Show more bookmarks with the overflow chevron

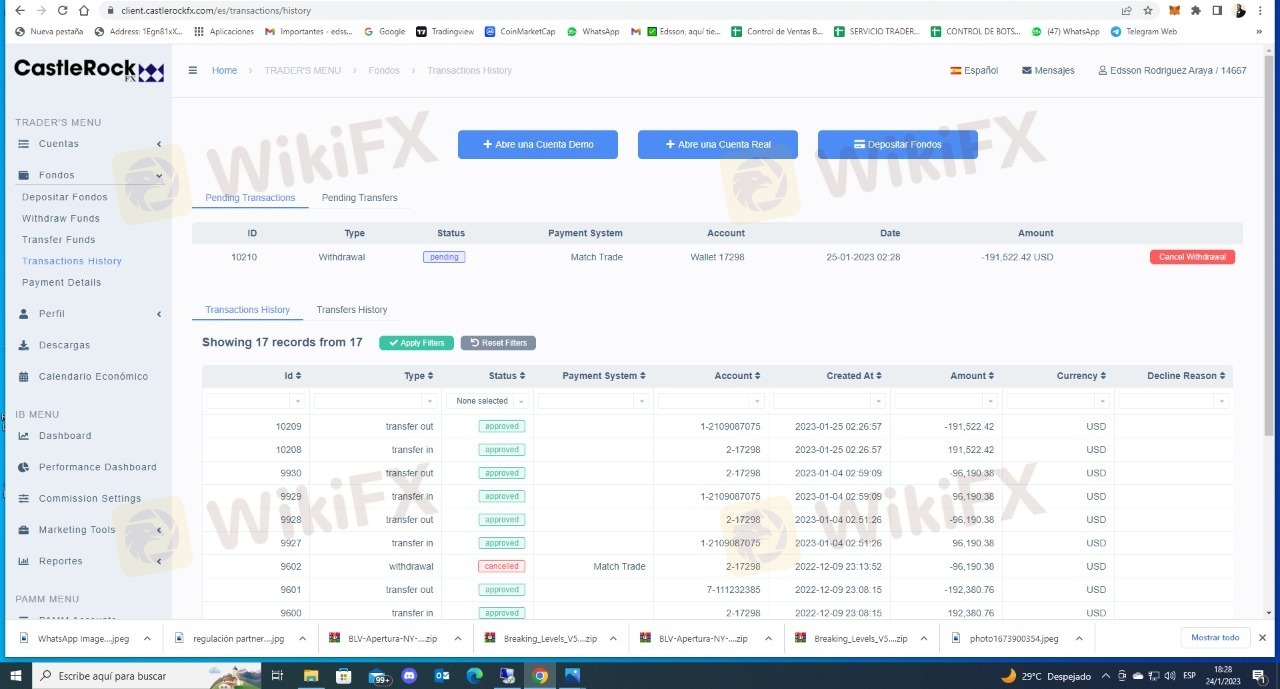point(1258,31)
